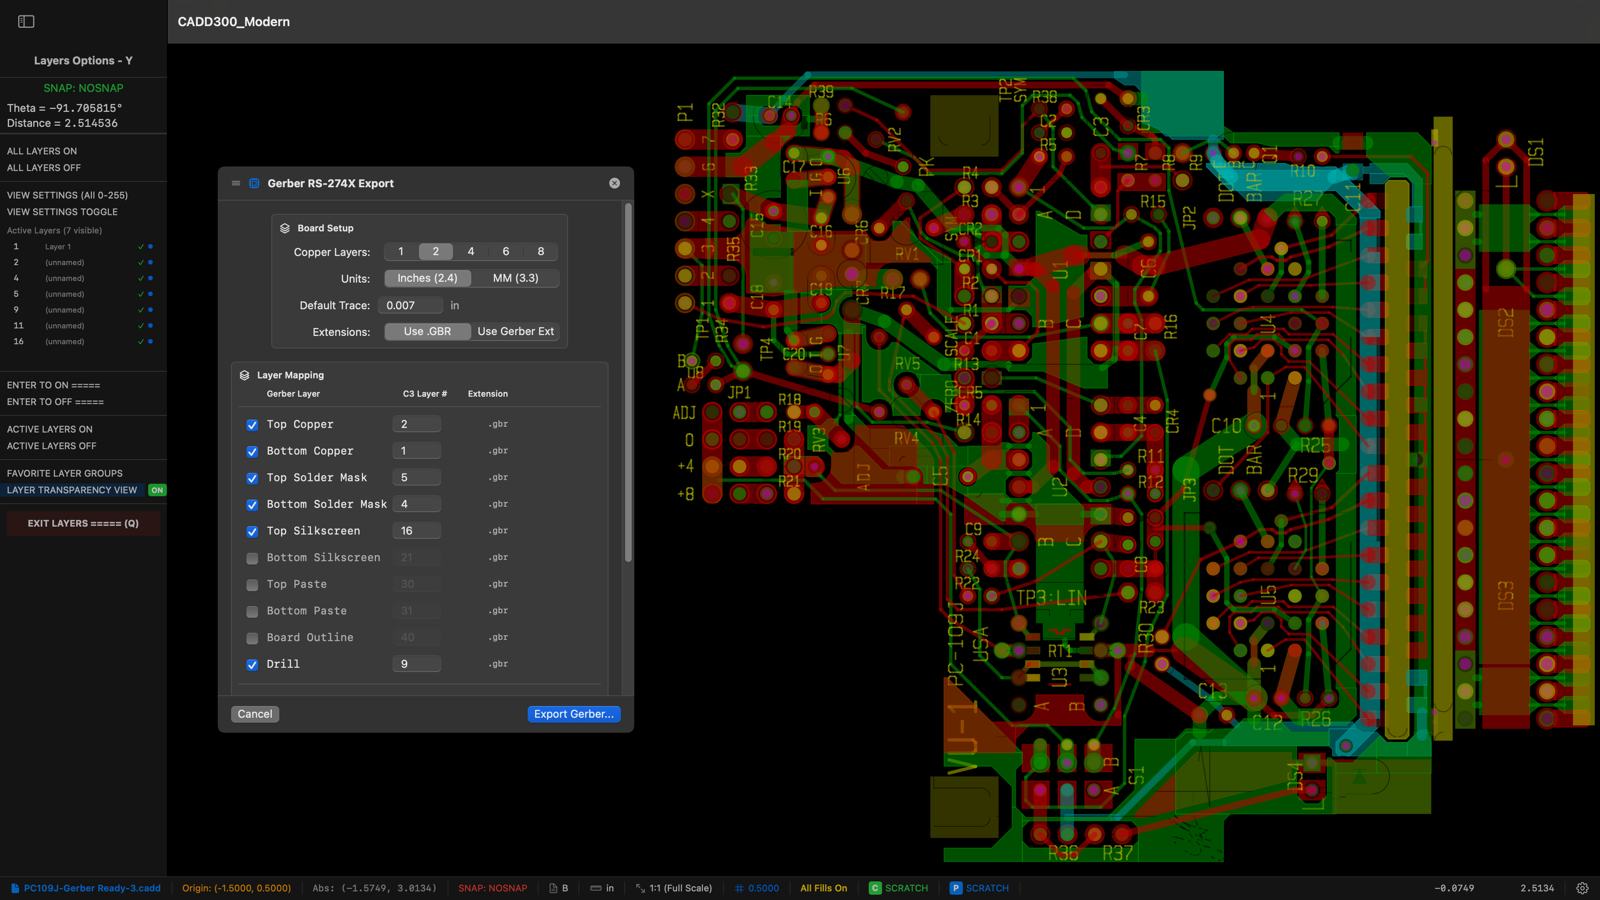Image resolution: width=1600 pixels, height=900 pixels.
Task: Click the green C SCRATCH indicator
Action: coord(898,888)
